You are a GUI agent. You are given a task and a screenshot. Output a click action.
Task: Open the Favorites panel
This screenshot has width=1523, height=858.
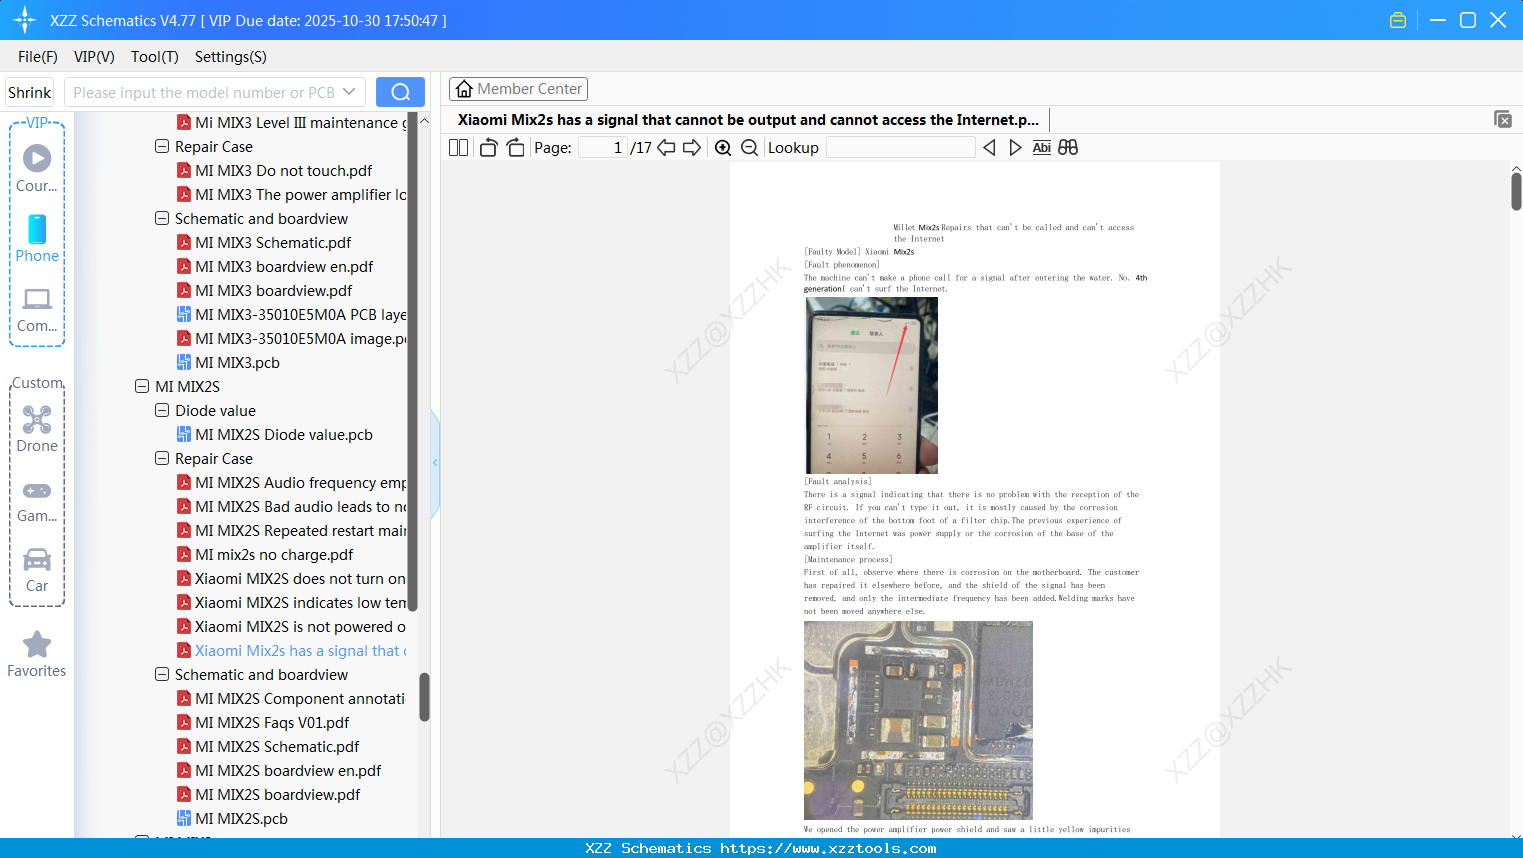click(x=36, y=652)
